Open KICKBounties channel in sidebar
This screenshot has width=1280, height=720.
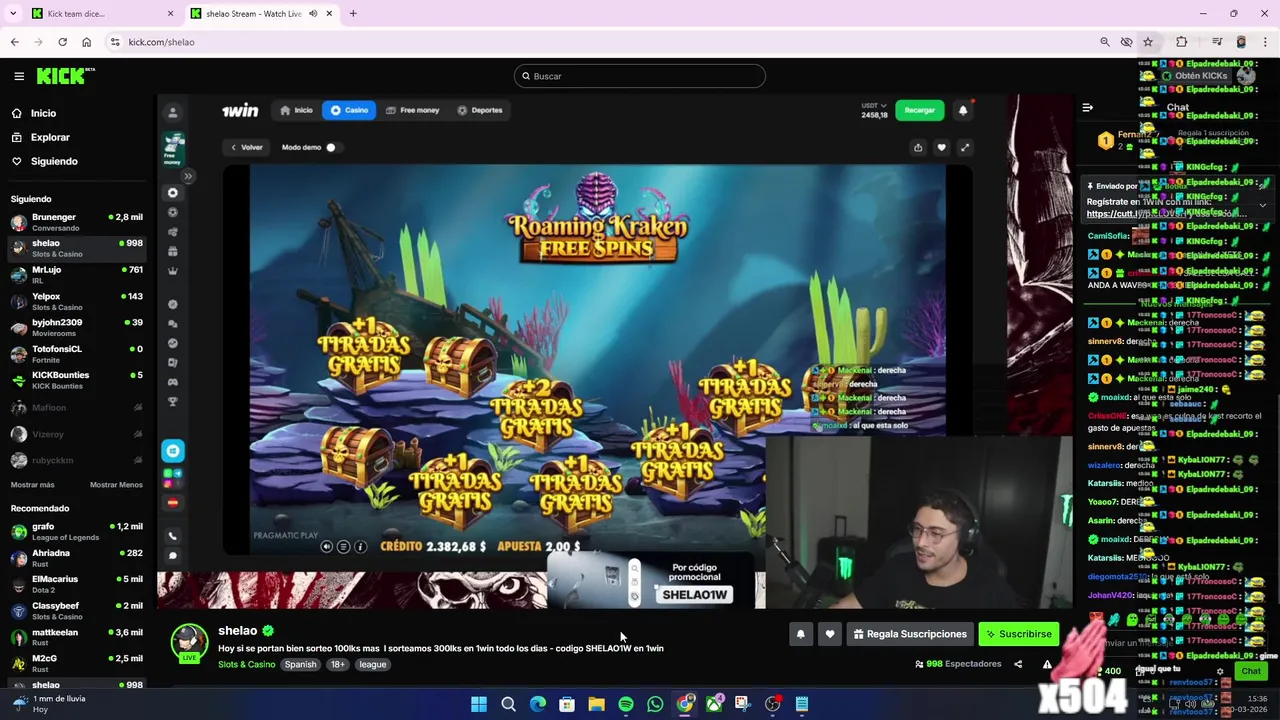click(77, 380)
